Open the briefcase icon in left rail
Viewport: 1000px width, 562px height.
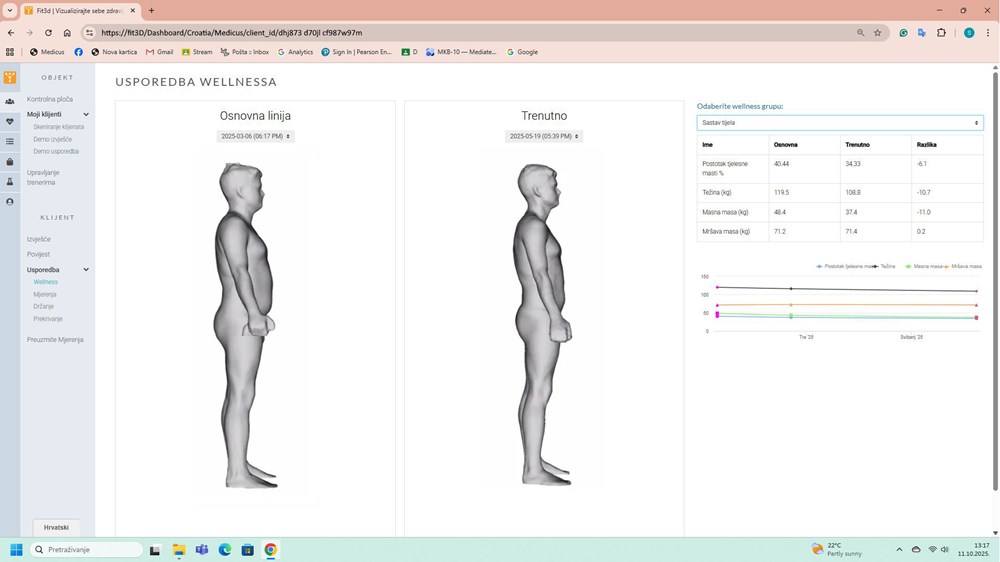point(10,162)
